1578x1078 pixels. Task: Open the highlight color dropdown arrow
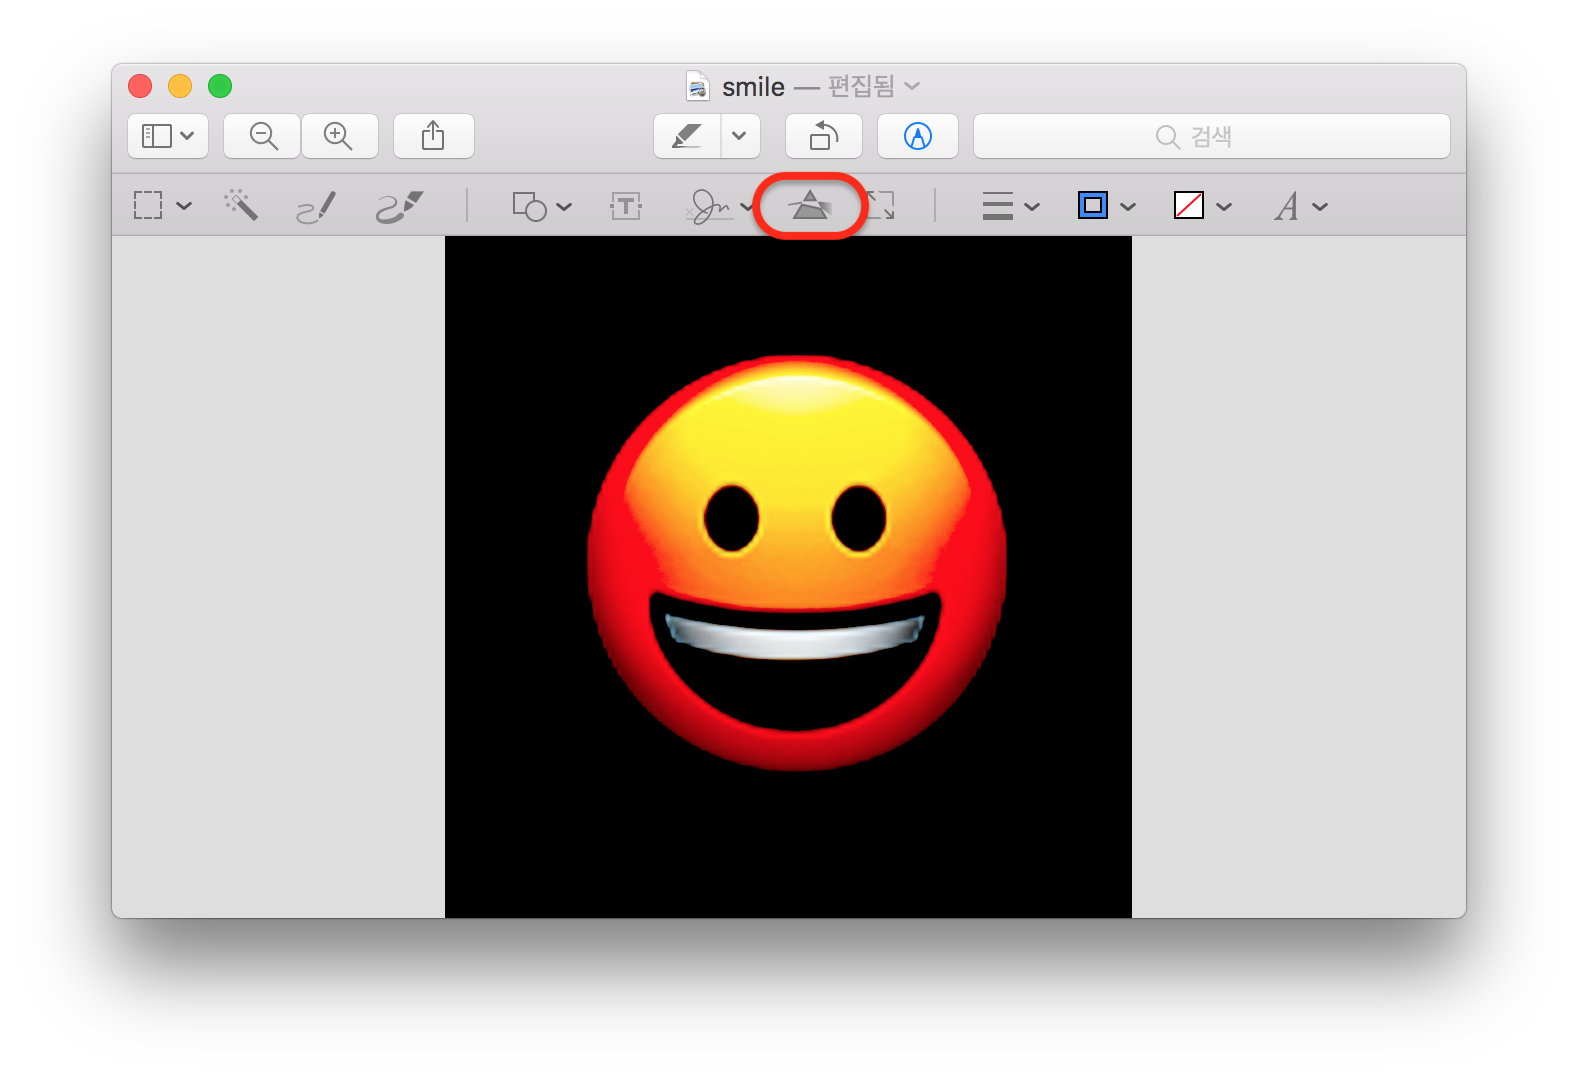[x=740, y=136]
